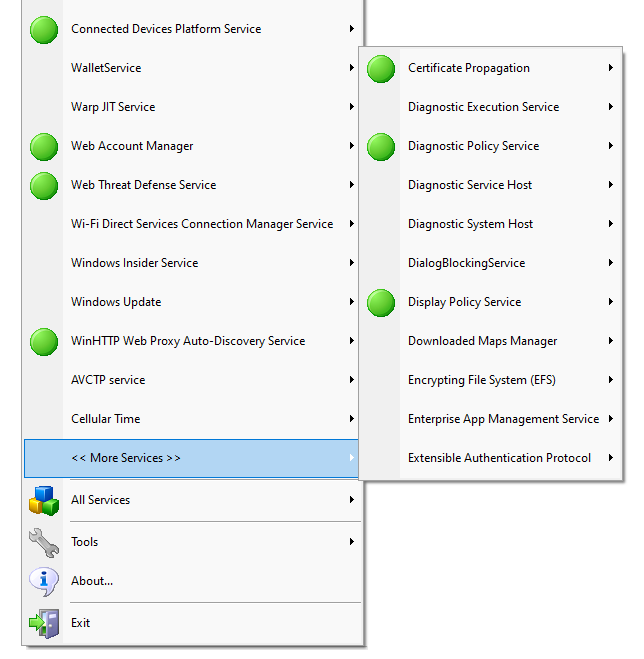Click the colored cubes All Services icon

coord(44,501)
